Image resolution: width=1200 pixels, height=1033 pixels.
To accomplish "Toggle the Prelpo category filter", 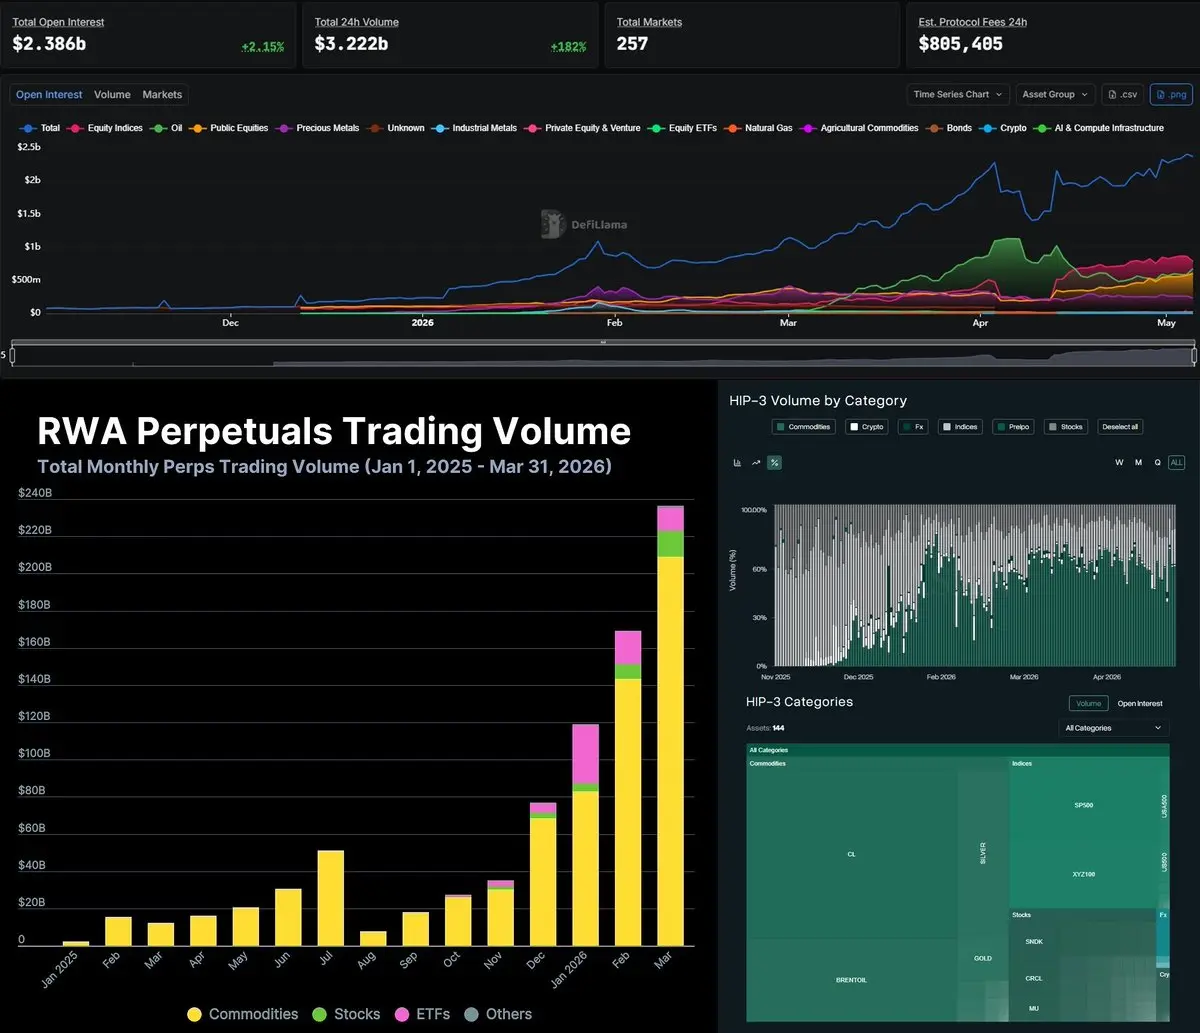I will [1013, 427].
